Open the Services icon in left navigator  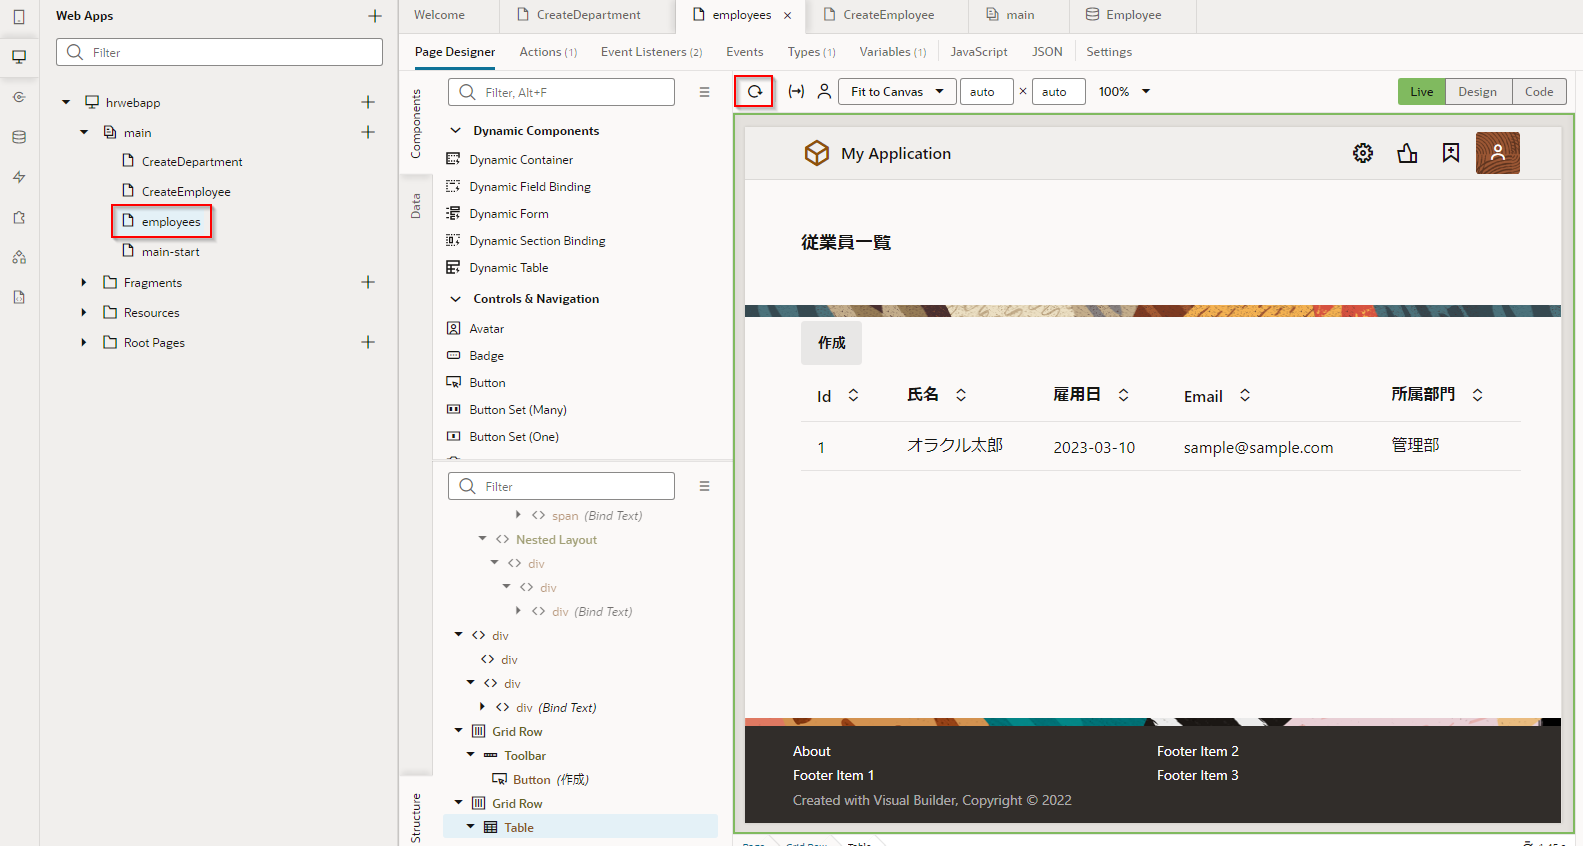pyautogui.click(x=19, y=97)
